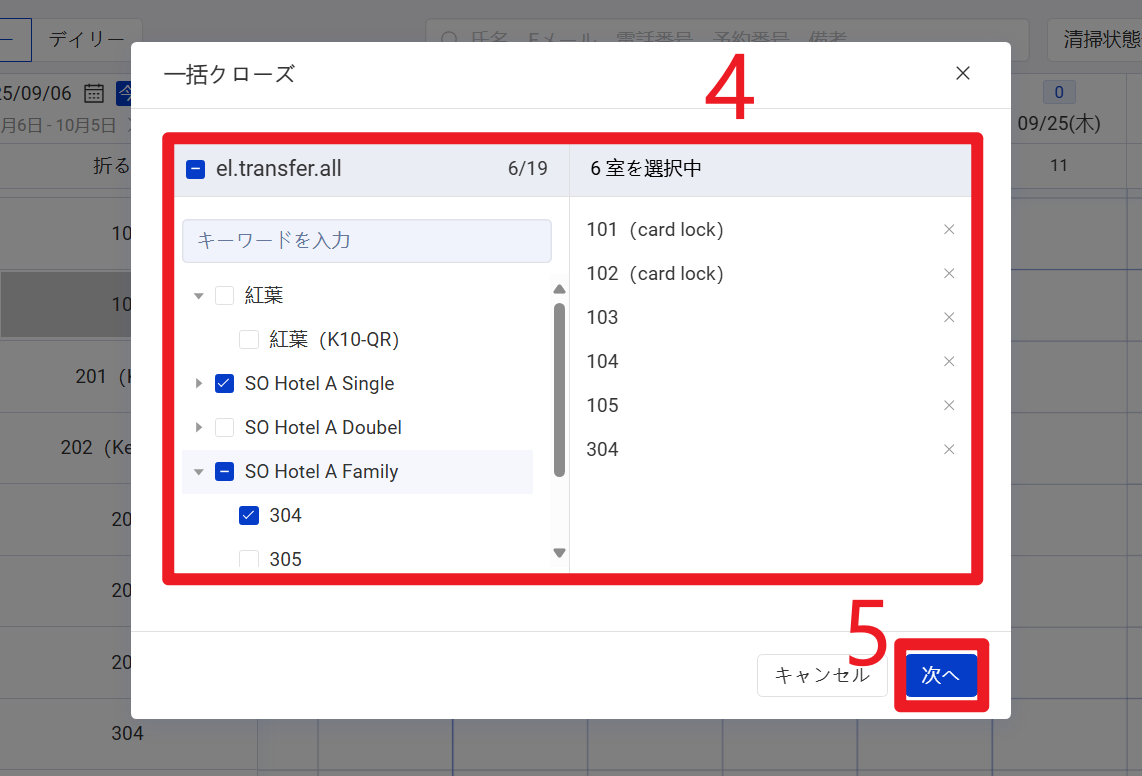Toggle the el.transfer.all select-all checkbox

click(196, 169)
